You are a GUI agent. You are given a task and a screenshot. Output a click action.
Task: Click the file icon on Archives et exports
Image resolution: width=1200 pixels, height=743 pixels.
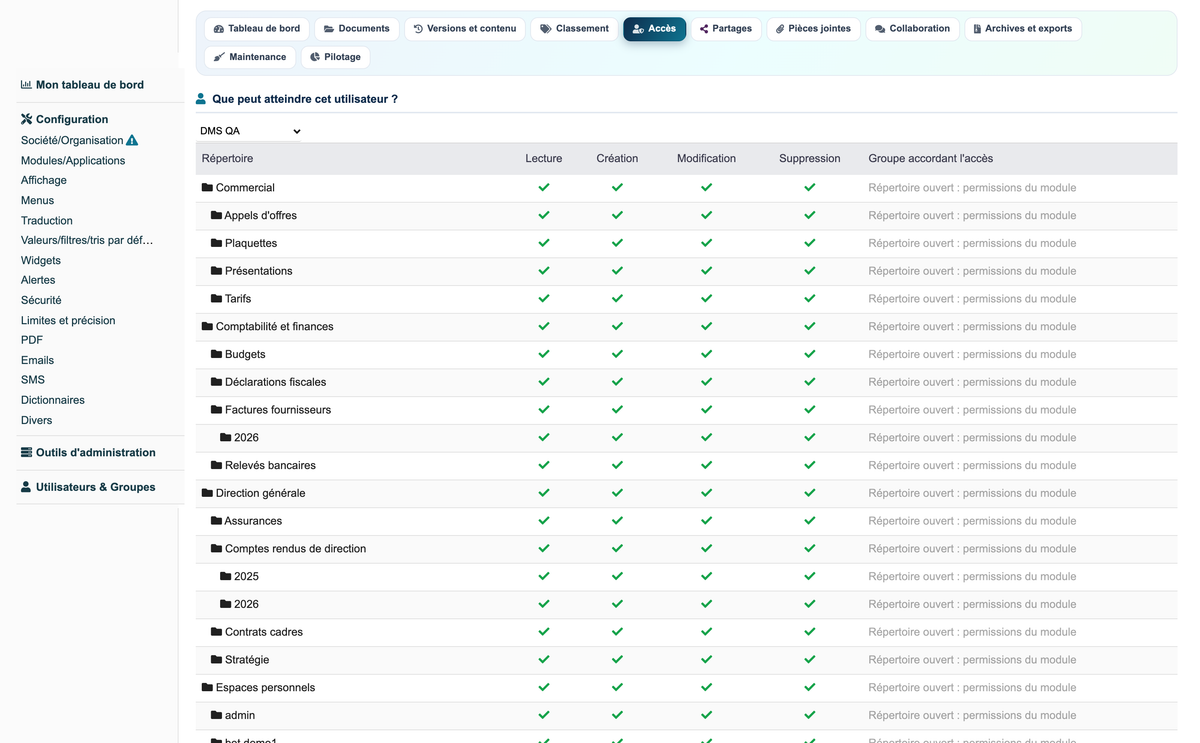pos(977,29)
